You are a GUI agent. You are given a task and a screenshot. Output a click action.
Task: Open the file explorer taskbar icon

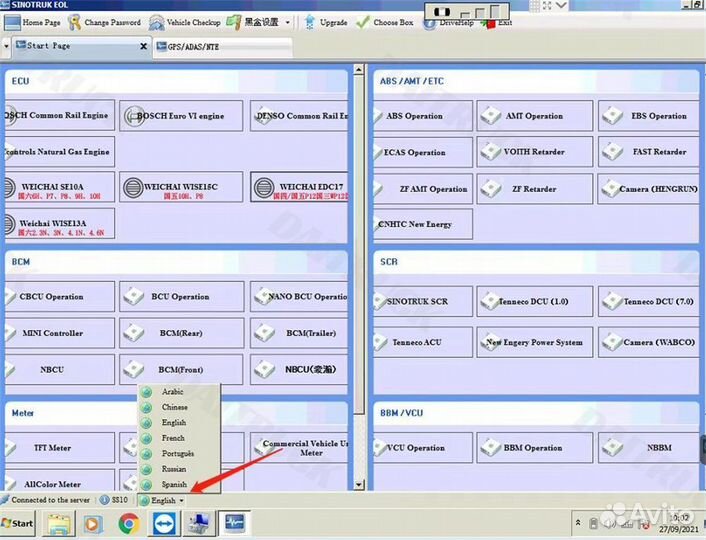(x=58, y=522)
